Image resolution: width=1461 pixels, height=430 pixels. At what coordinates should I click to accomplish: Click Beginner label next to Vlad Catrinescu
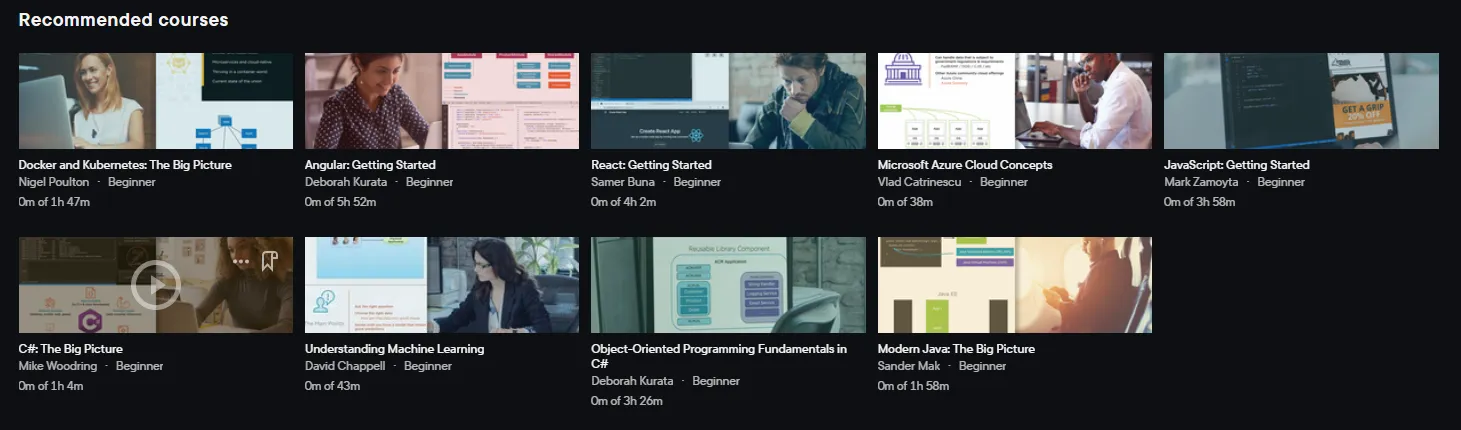(1004, 182)
